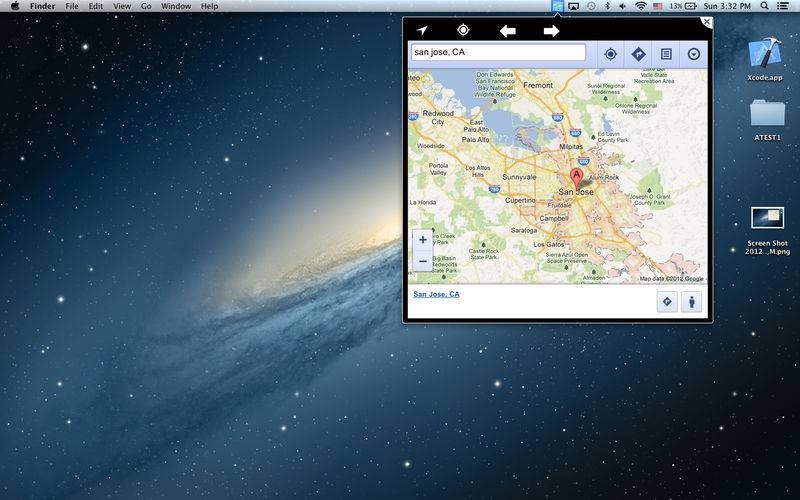This screenshot has width=800, height=500.
Task: Open the Edit menu
Action: [95, 6]
